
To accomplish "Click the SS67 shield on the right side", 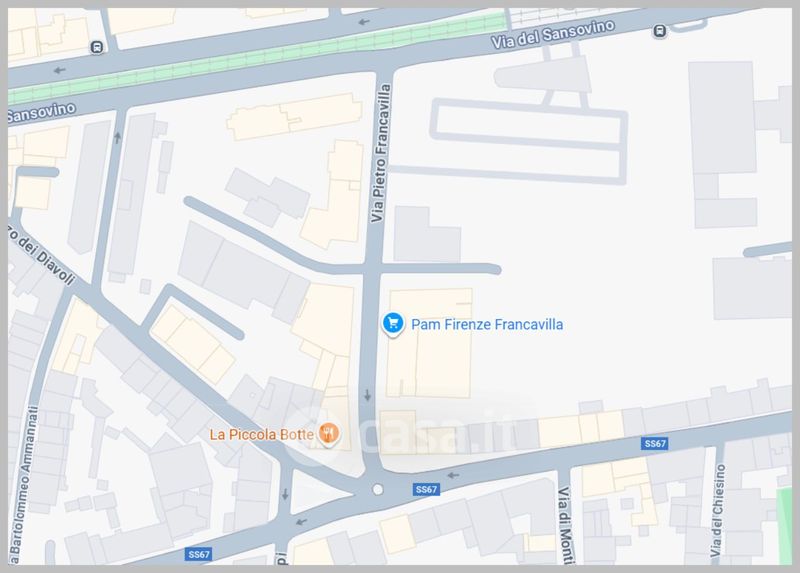I will (655, 443).
